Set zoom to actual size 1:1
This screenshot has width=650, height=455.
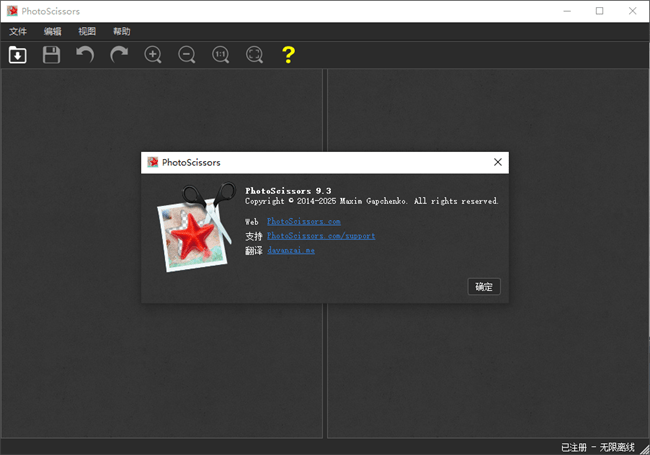pyautogui.click(x=221, y=55)
